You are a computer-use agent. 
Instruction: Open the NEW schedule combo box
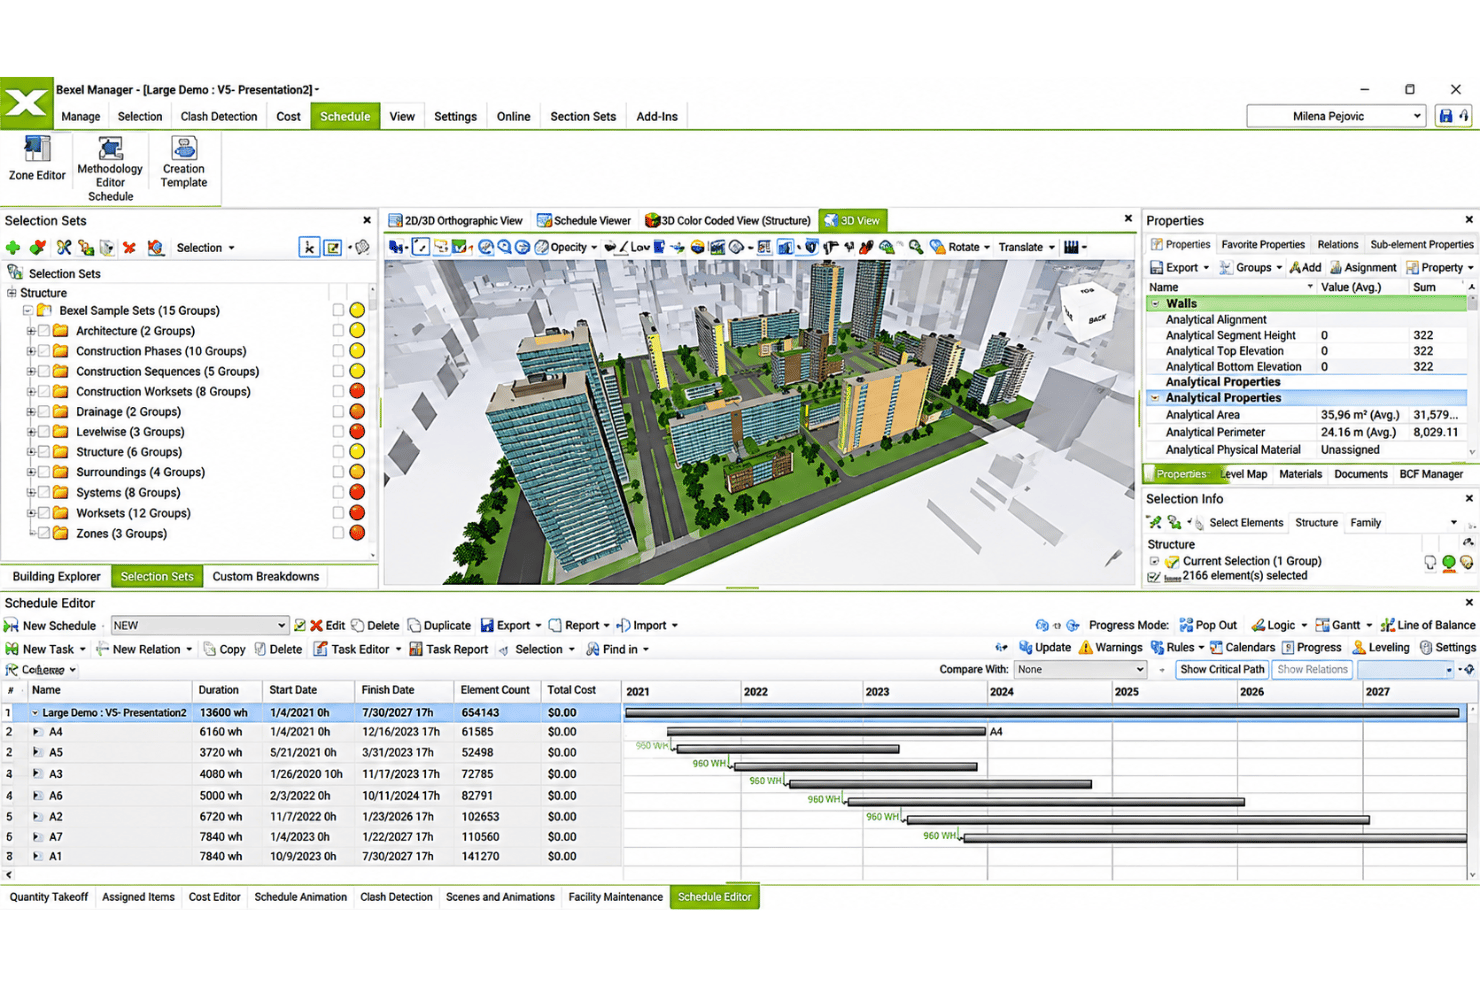tap(199, 625)
